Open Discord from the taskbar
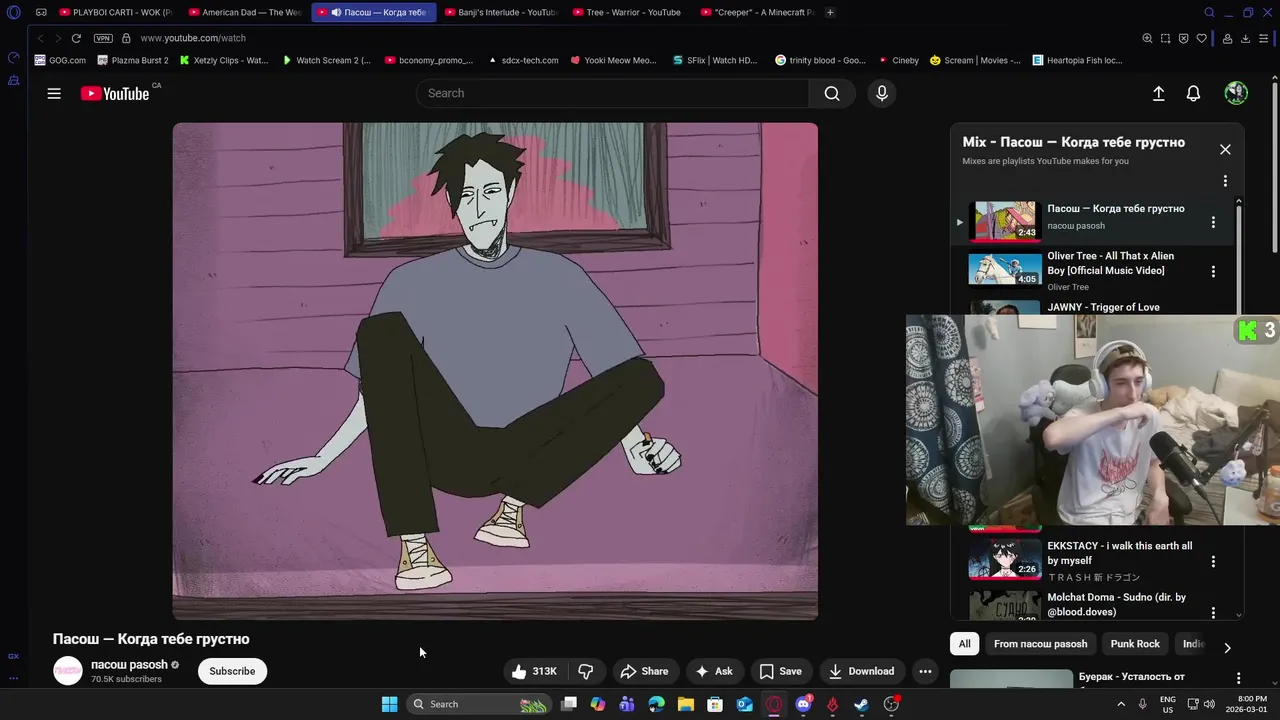 click(803, 704)
